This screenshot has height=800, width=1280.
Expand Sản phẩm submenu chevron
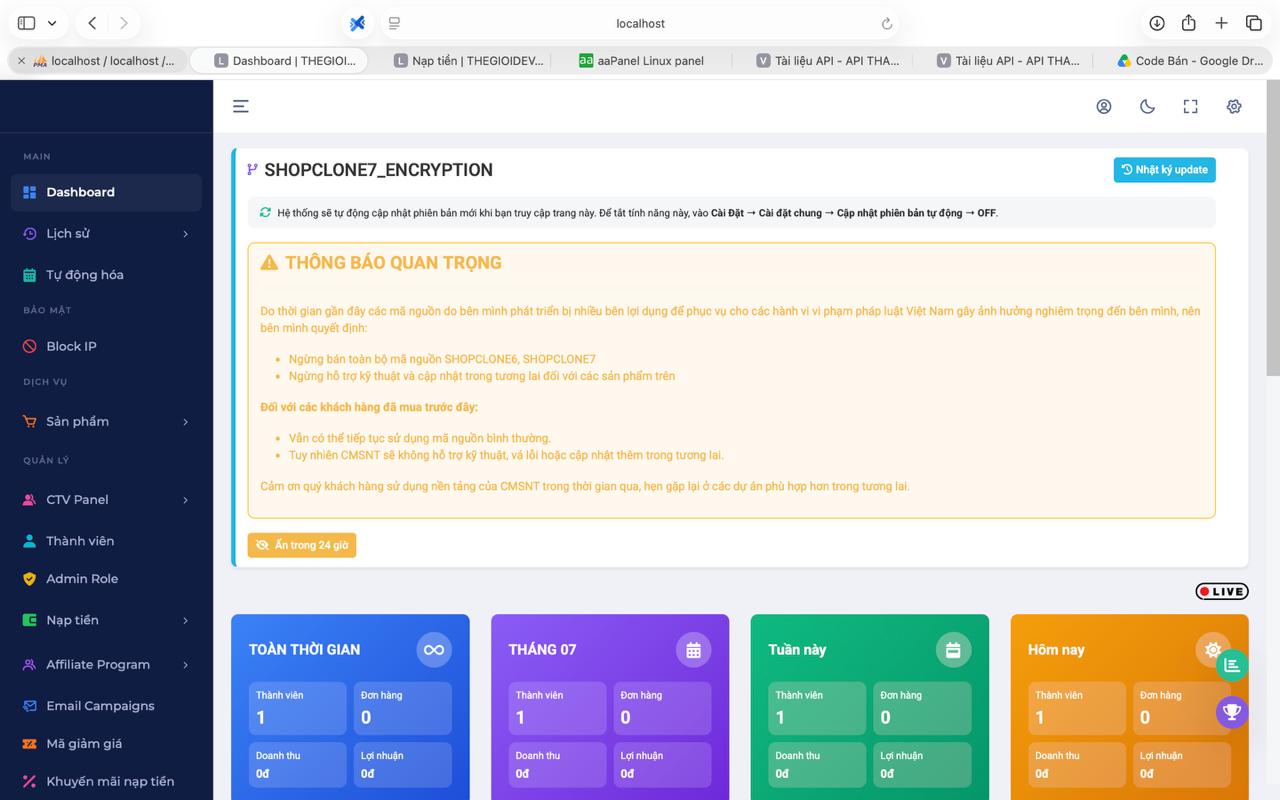[x=185, y=422]
